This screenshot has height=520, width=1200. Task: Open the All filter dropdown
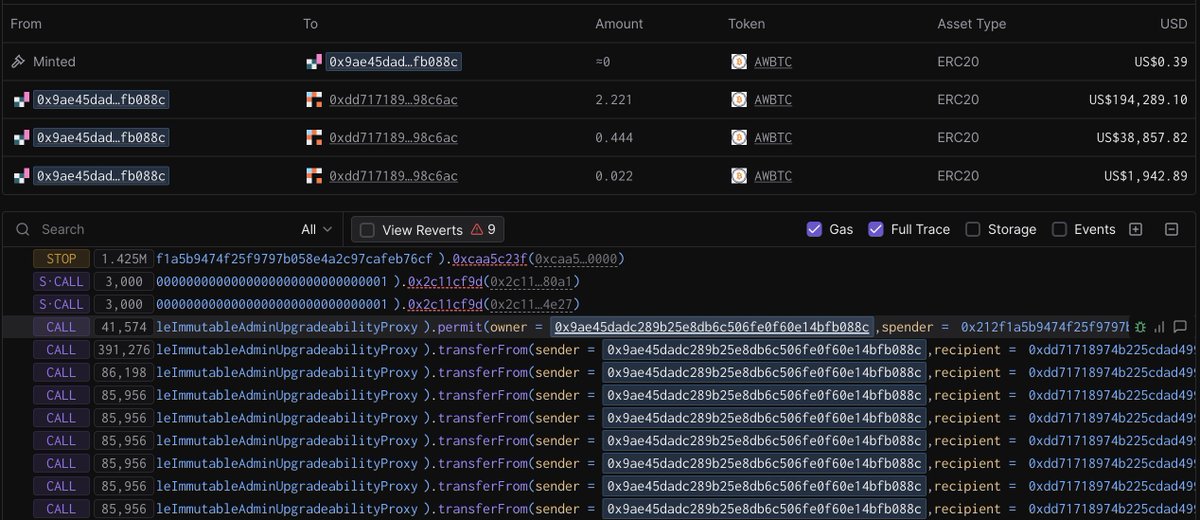click(x=316, y=230)
